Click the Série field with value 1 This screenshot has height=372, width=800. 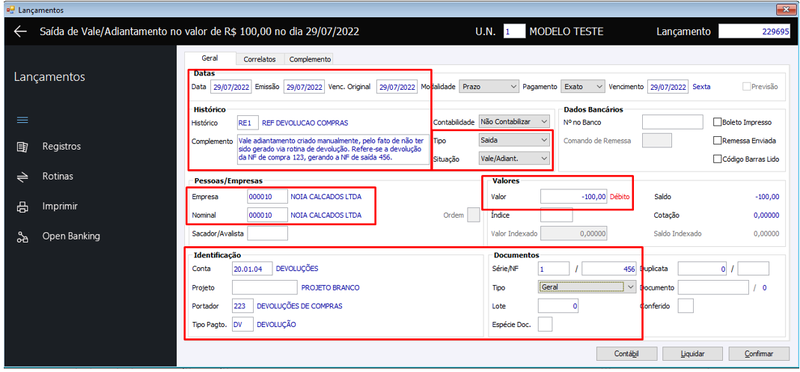pyautogui.click(x=554, y=268)
